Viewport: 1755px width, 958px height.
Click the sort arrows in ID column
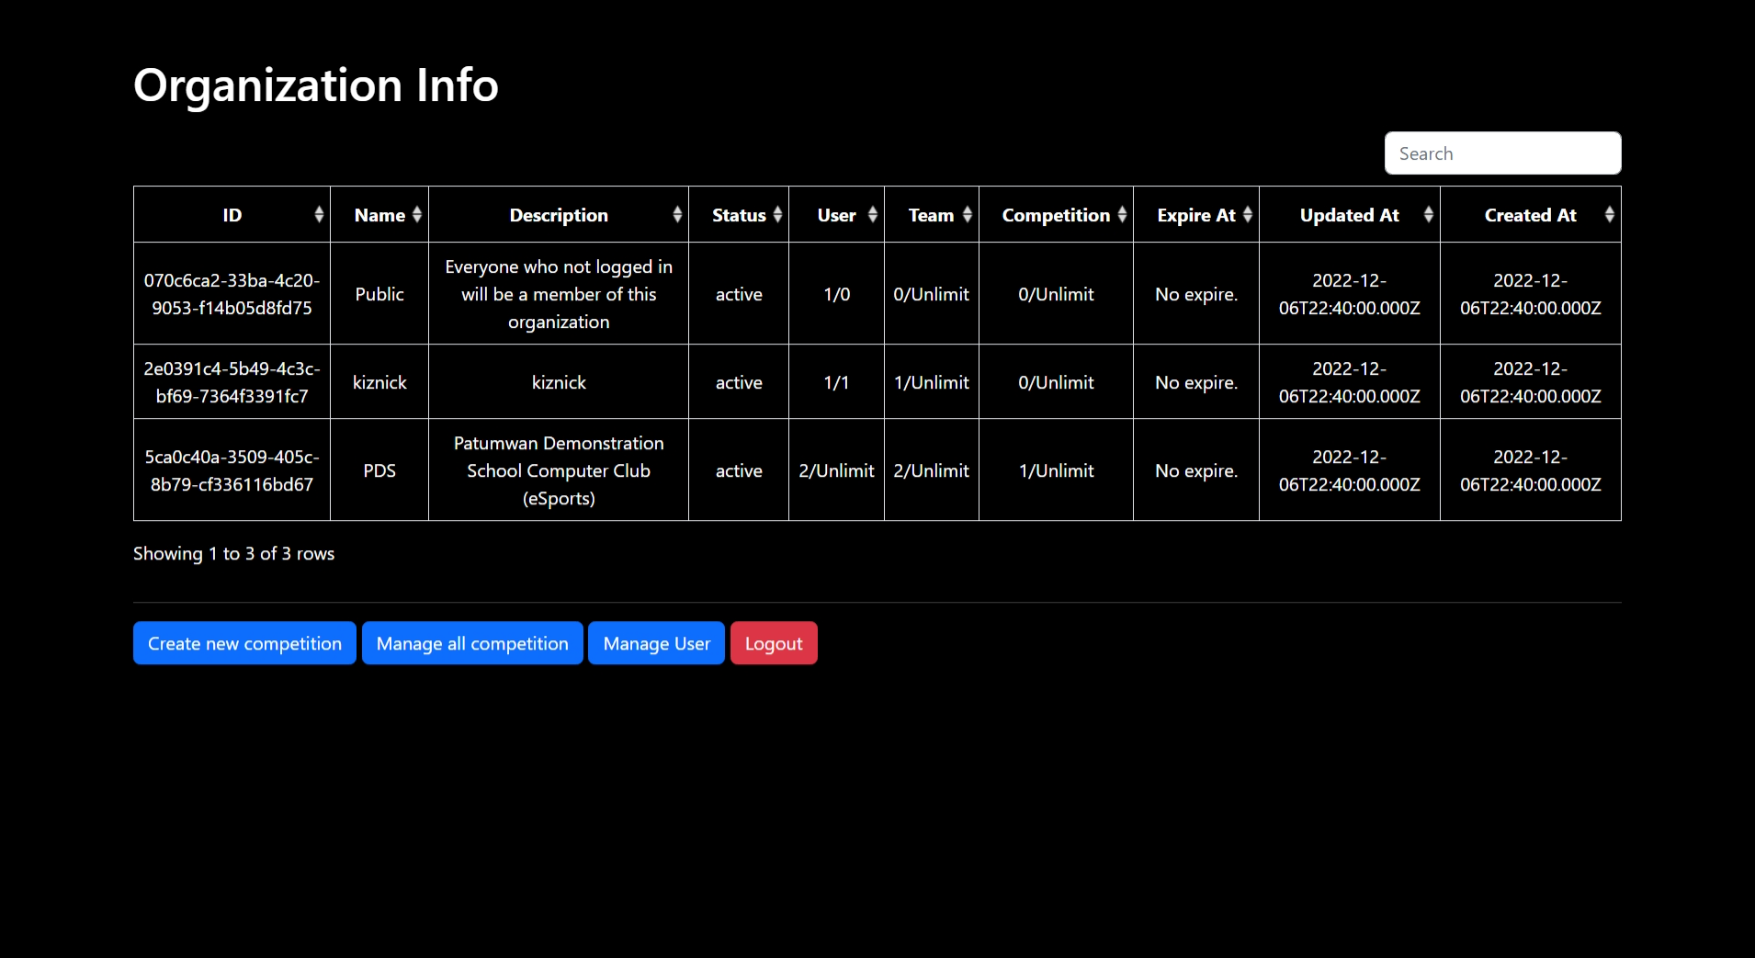(x=319, y=215)
